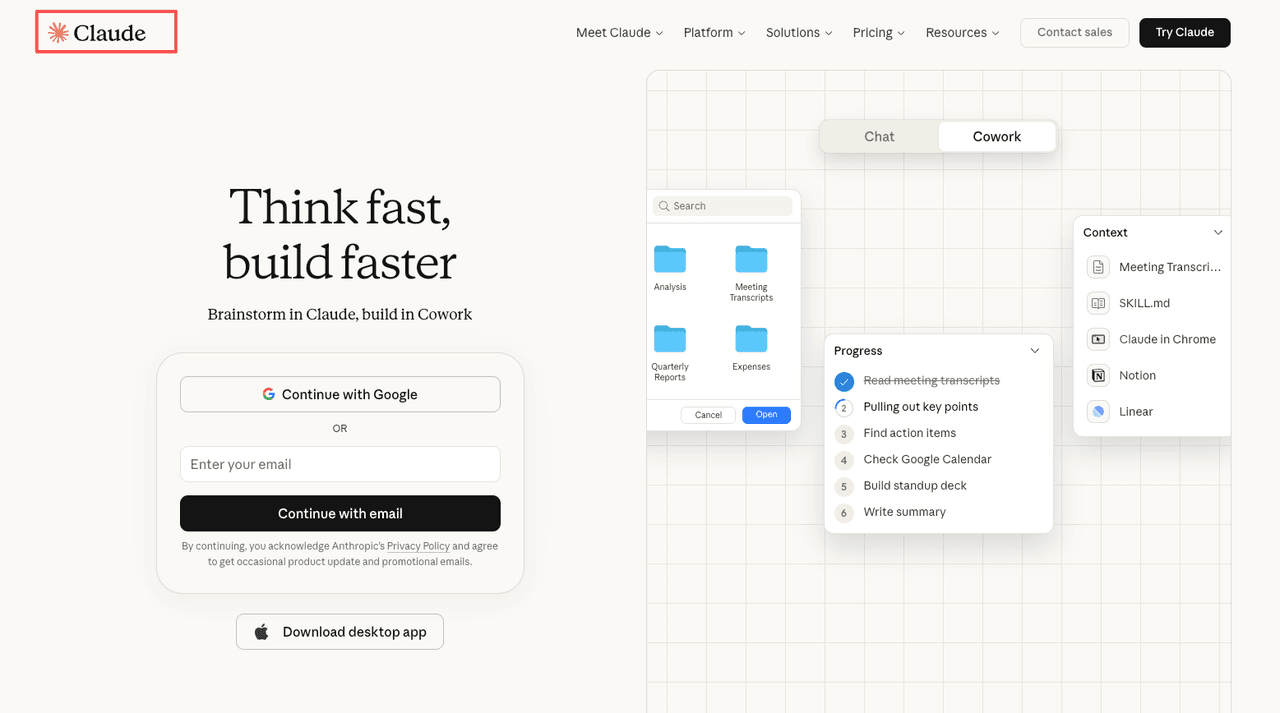Click the search magnifier in file picker
The height and width of the screenshot is (713, 1280).
pos(664,205)
